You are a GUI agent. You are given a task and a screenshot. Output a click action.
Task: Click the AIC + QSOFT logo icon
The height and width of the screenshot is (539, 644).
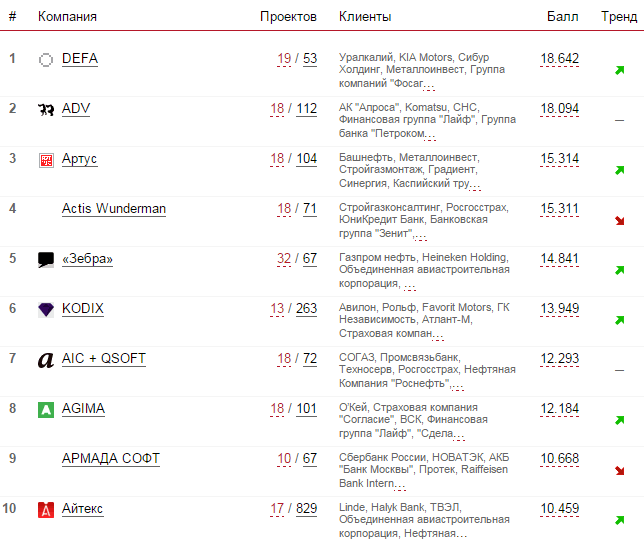pyautogui.click(x=45, y=360)
